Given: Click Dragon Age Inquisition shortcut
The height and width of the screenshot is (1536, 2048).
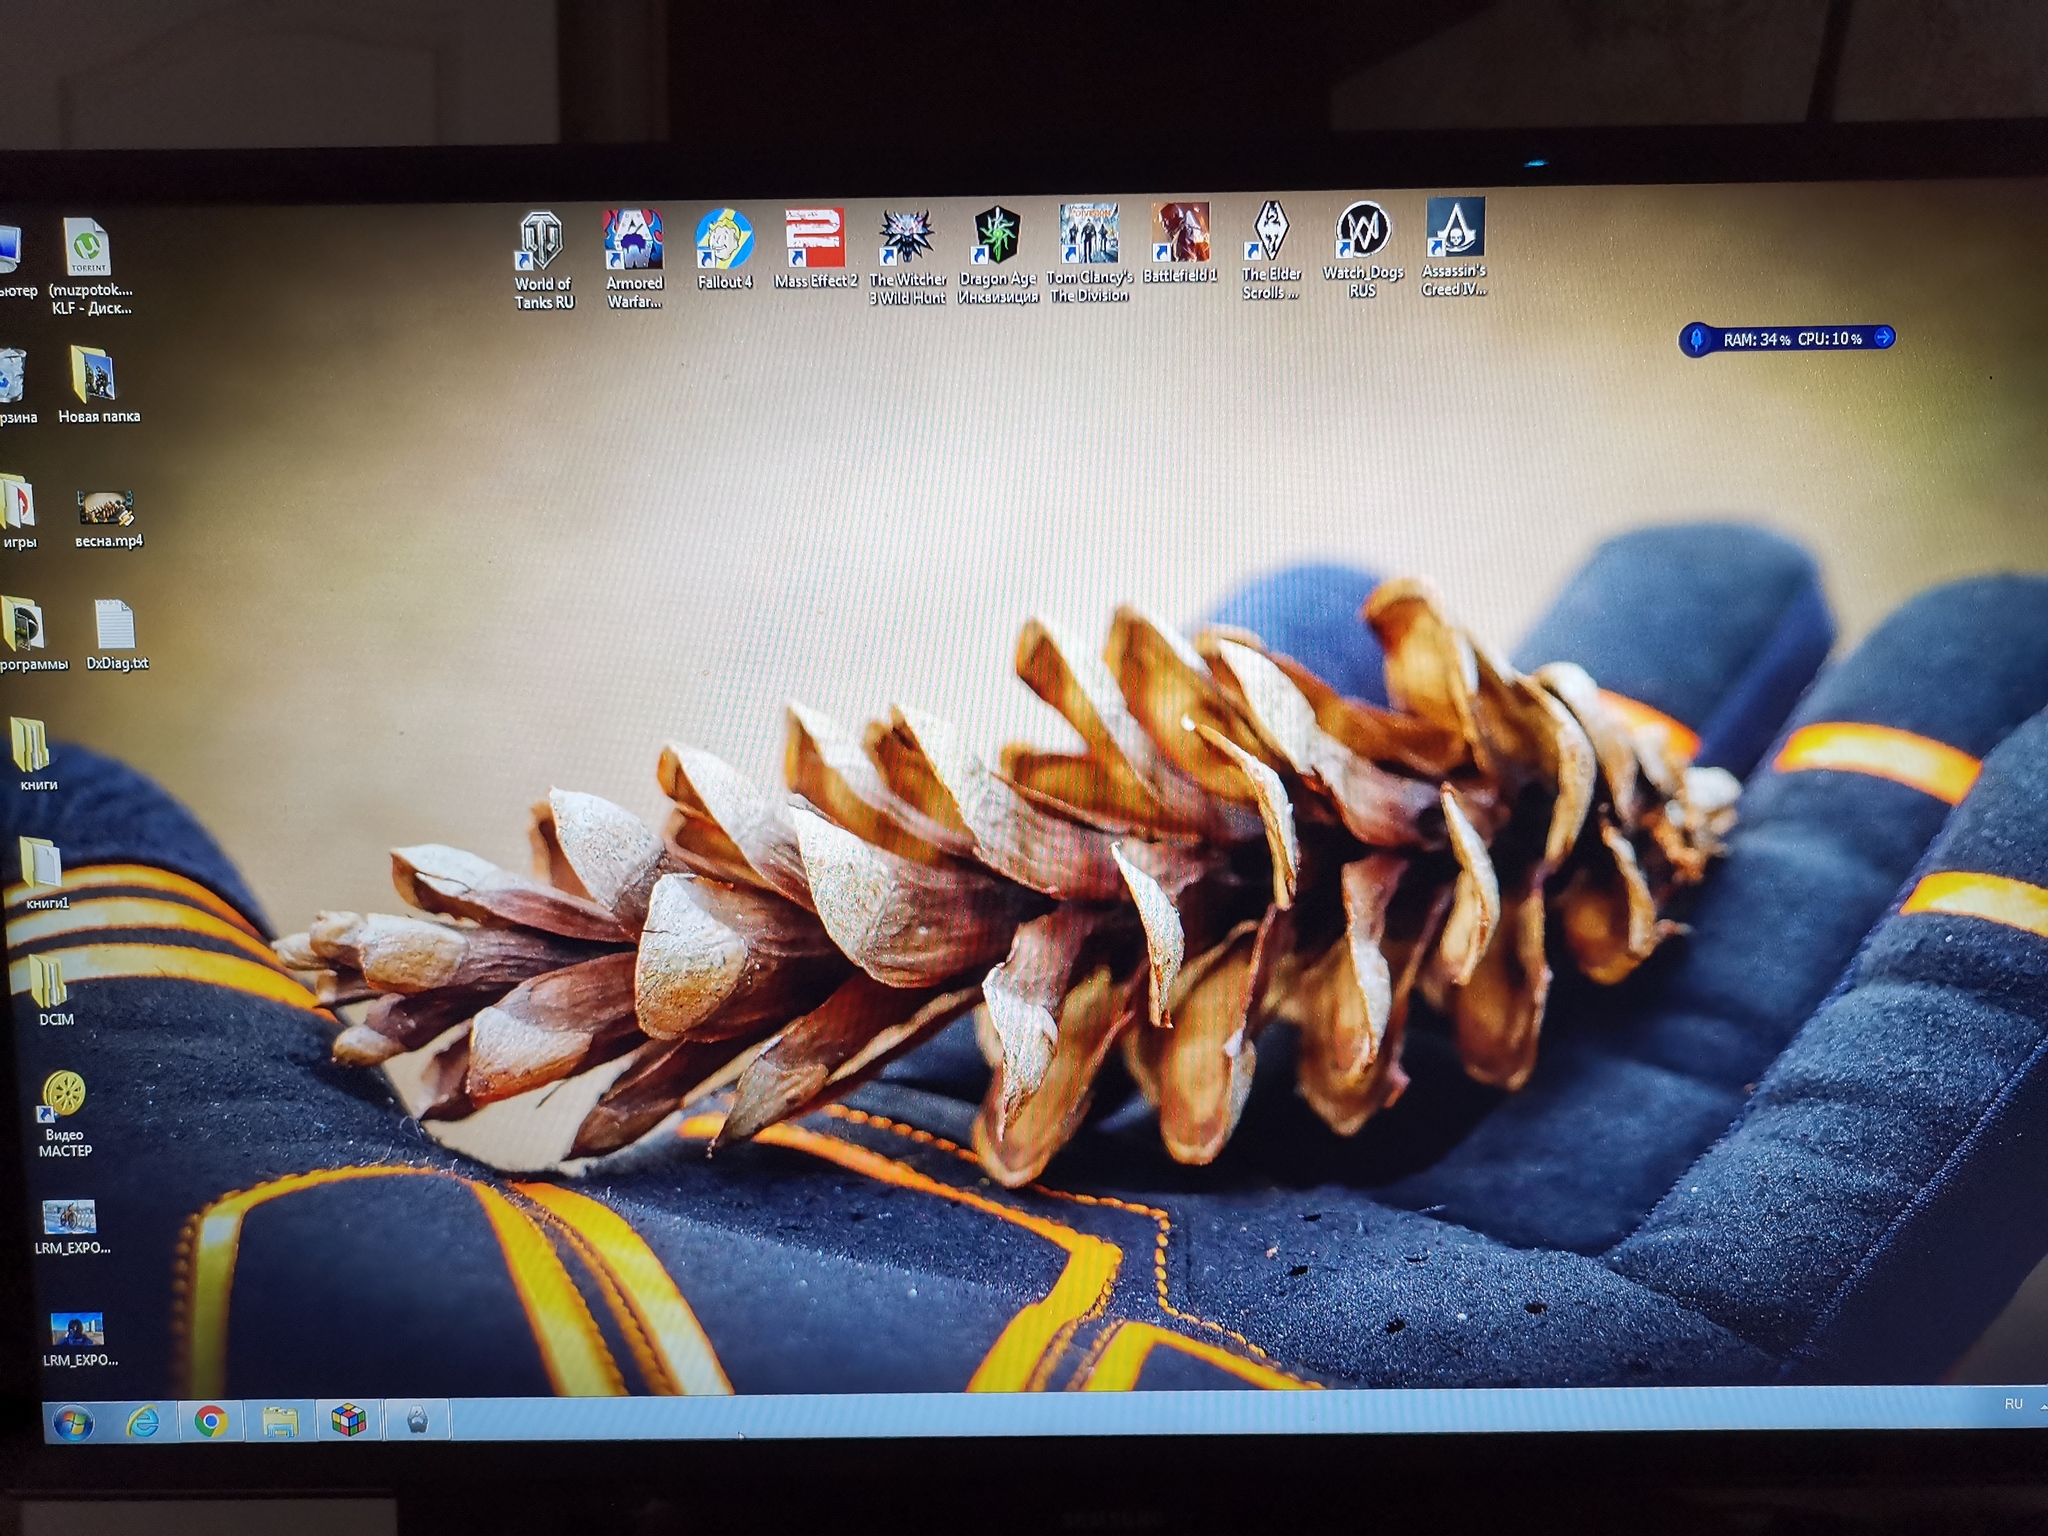Looking at the screenshot, I should pos(997,236).
